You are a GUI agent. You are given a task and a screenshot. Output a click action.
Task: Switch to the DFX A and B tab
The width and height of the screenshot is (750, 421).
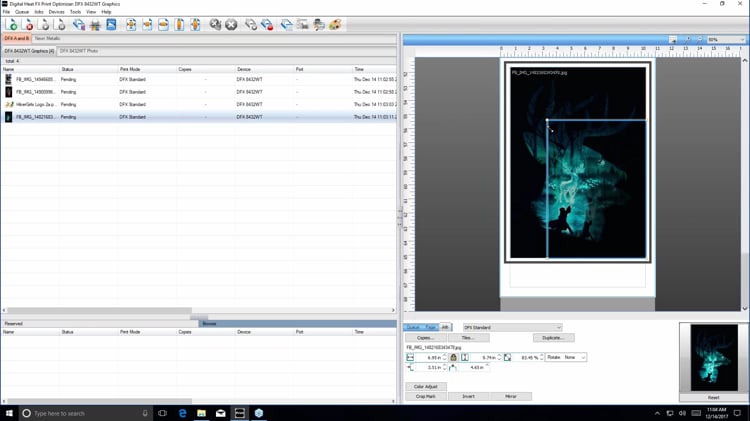coord(17,38)
